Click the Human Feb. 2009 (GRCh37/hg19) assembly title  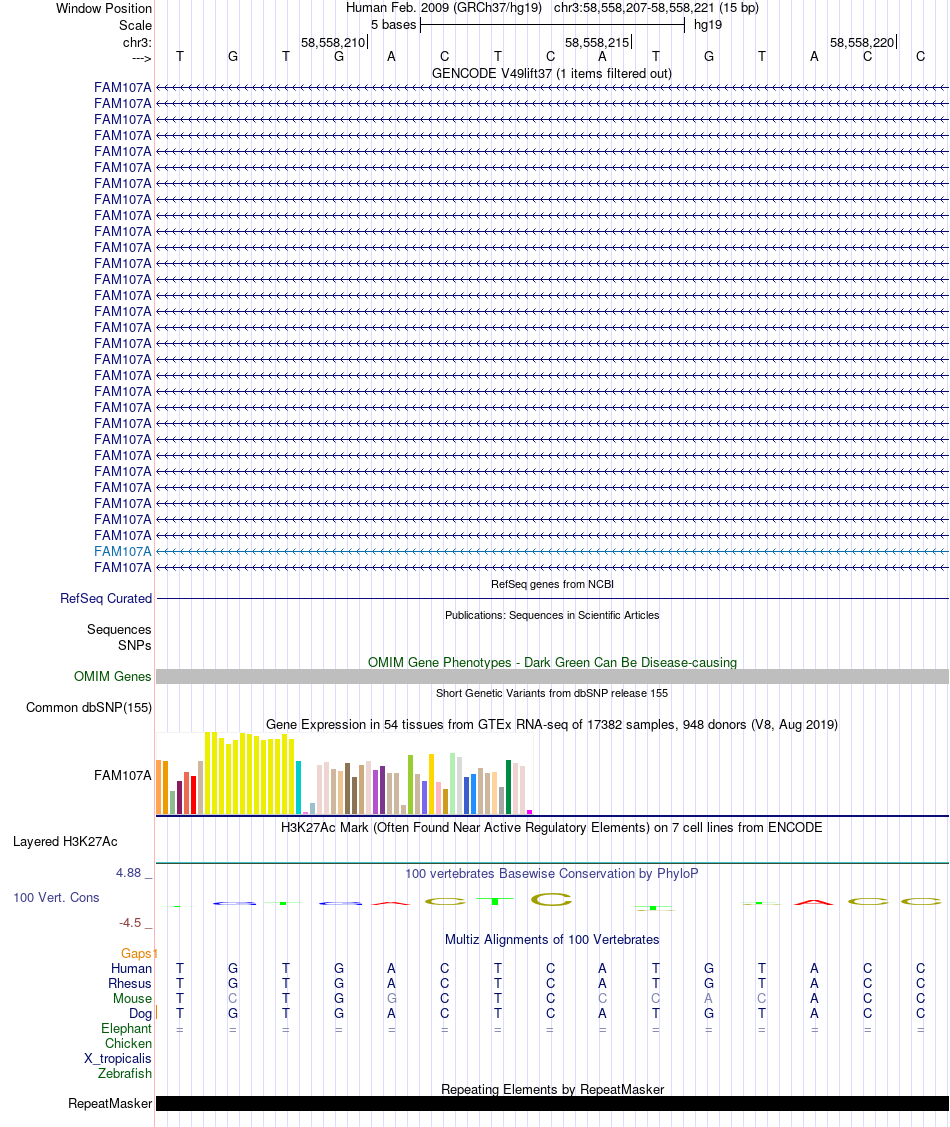pyautogui.click(x=443, y=8)
